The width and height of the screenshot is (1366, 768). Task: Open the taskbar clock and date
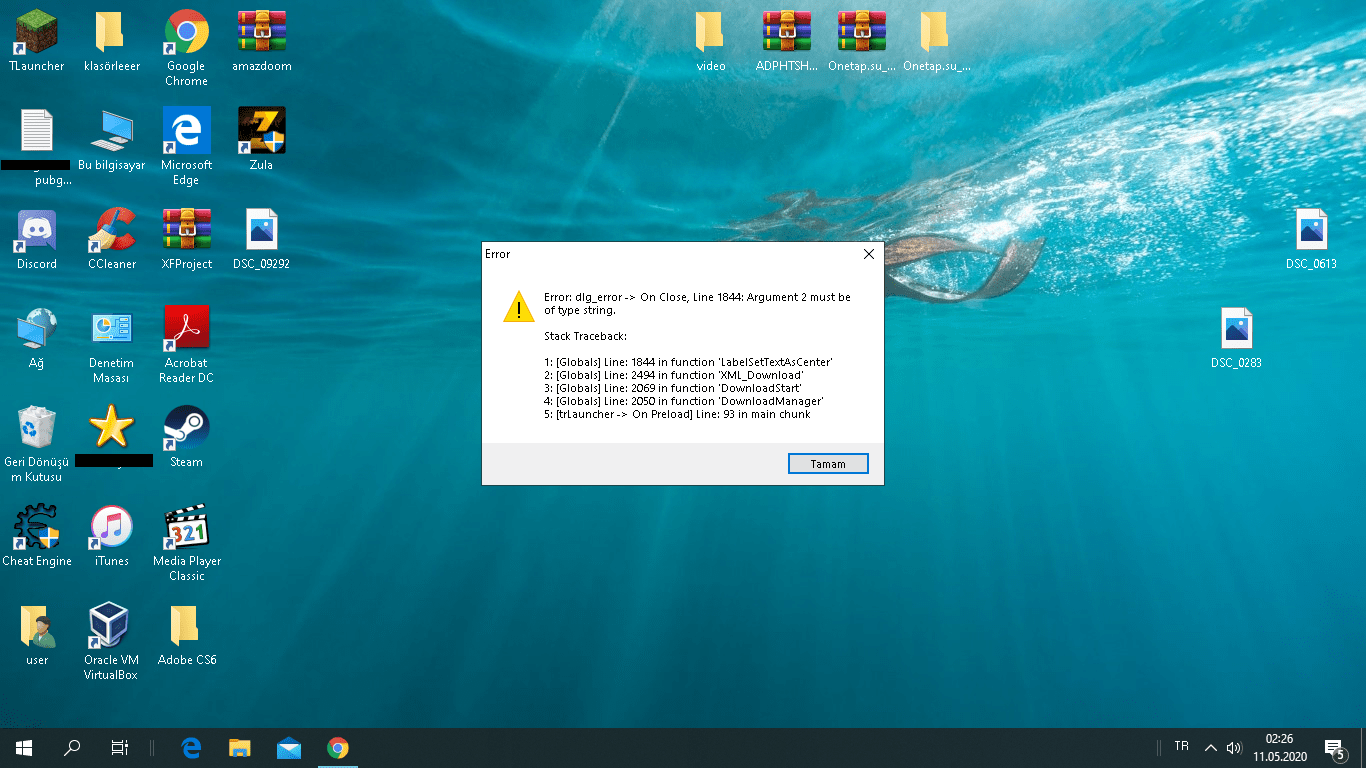(1279, 748)
